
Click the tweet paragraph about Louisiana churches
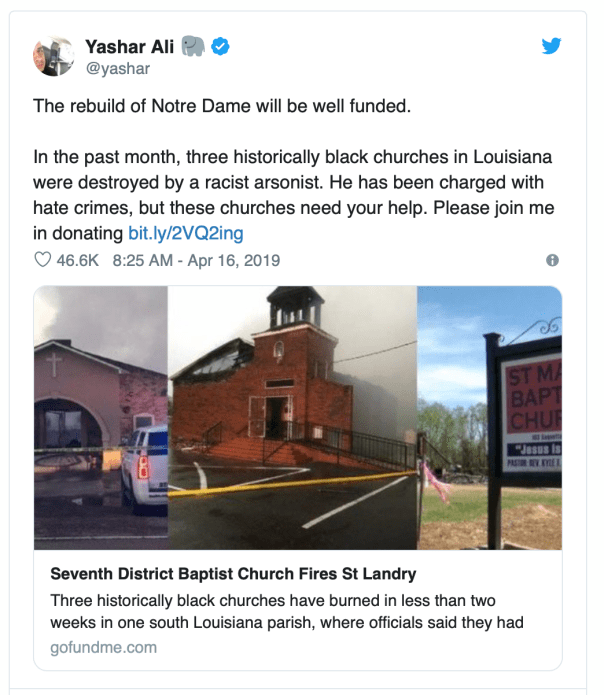pyautogui.click(x=293, y=195)
